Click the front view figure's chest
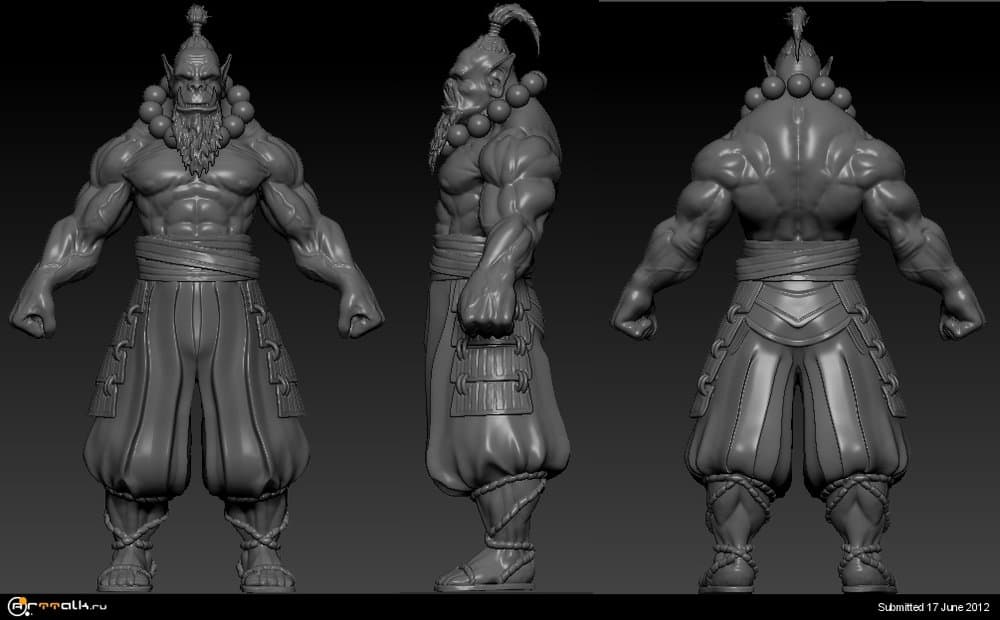Viewport: 1000px width, 620px height. tap(196, 182)
